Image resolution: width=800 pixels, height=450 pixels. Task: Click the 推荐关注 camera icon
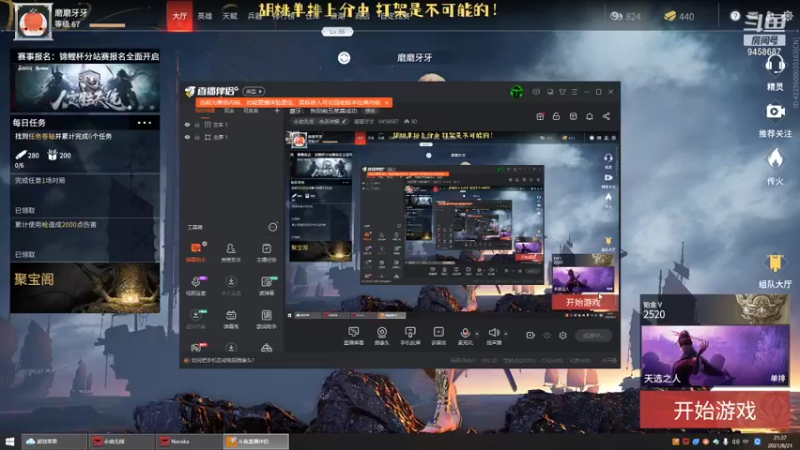tap(775, 111)
